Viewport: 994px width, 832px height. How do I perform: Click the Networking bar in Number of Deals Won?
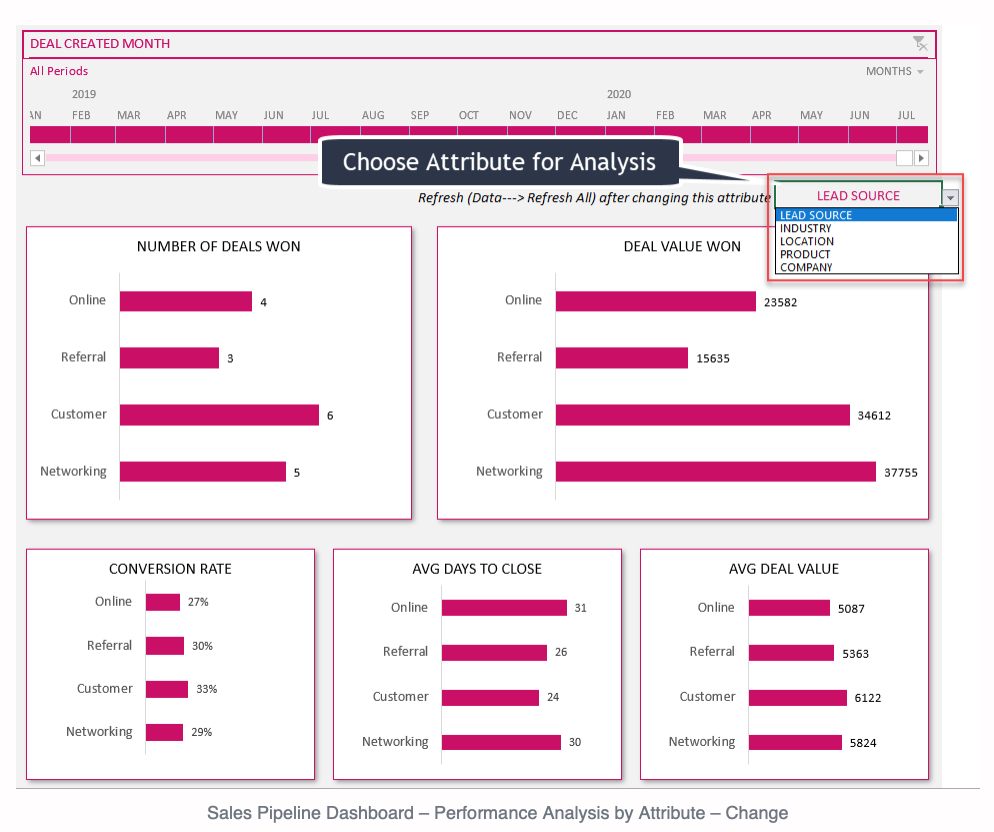203,471
